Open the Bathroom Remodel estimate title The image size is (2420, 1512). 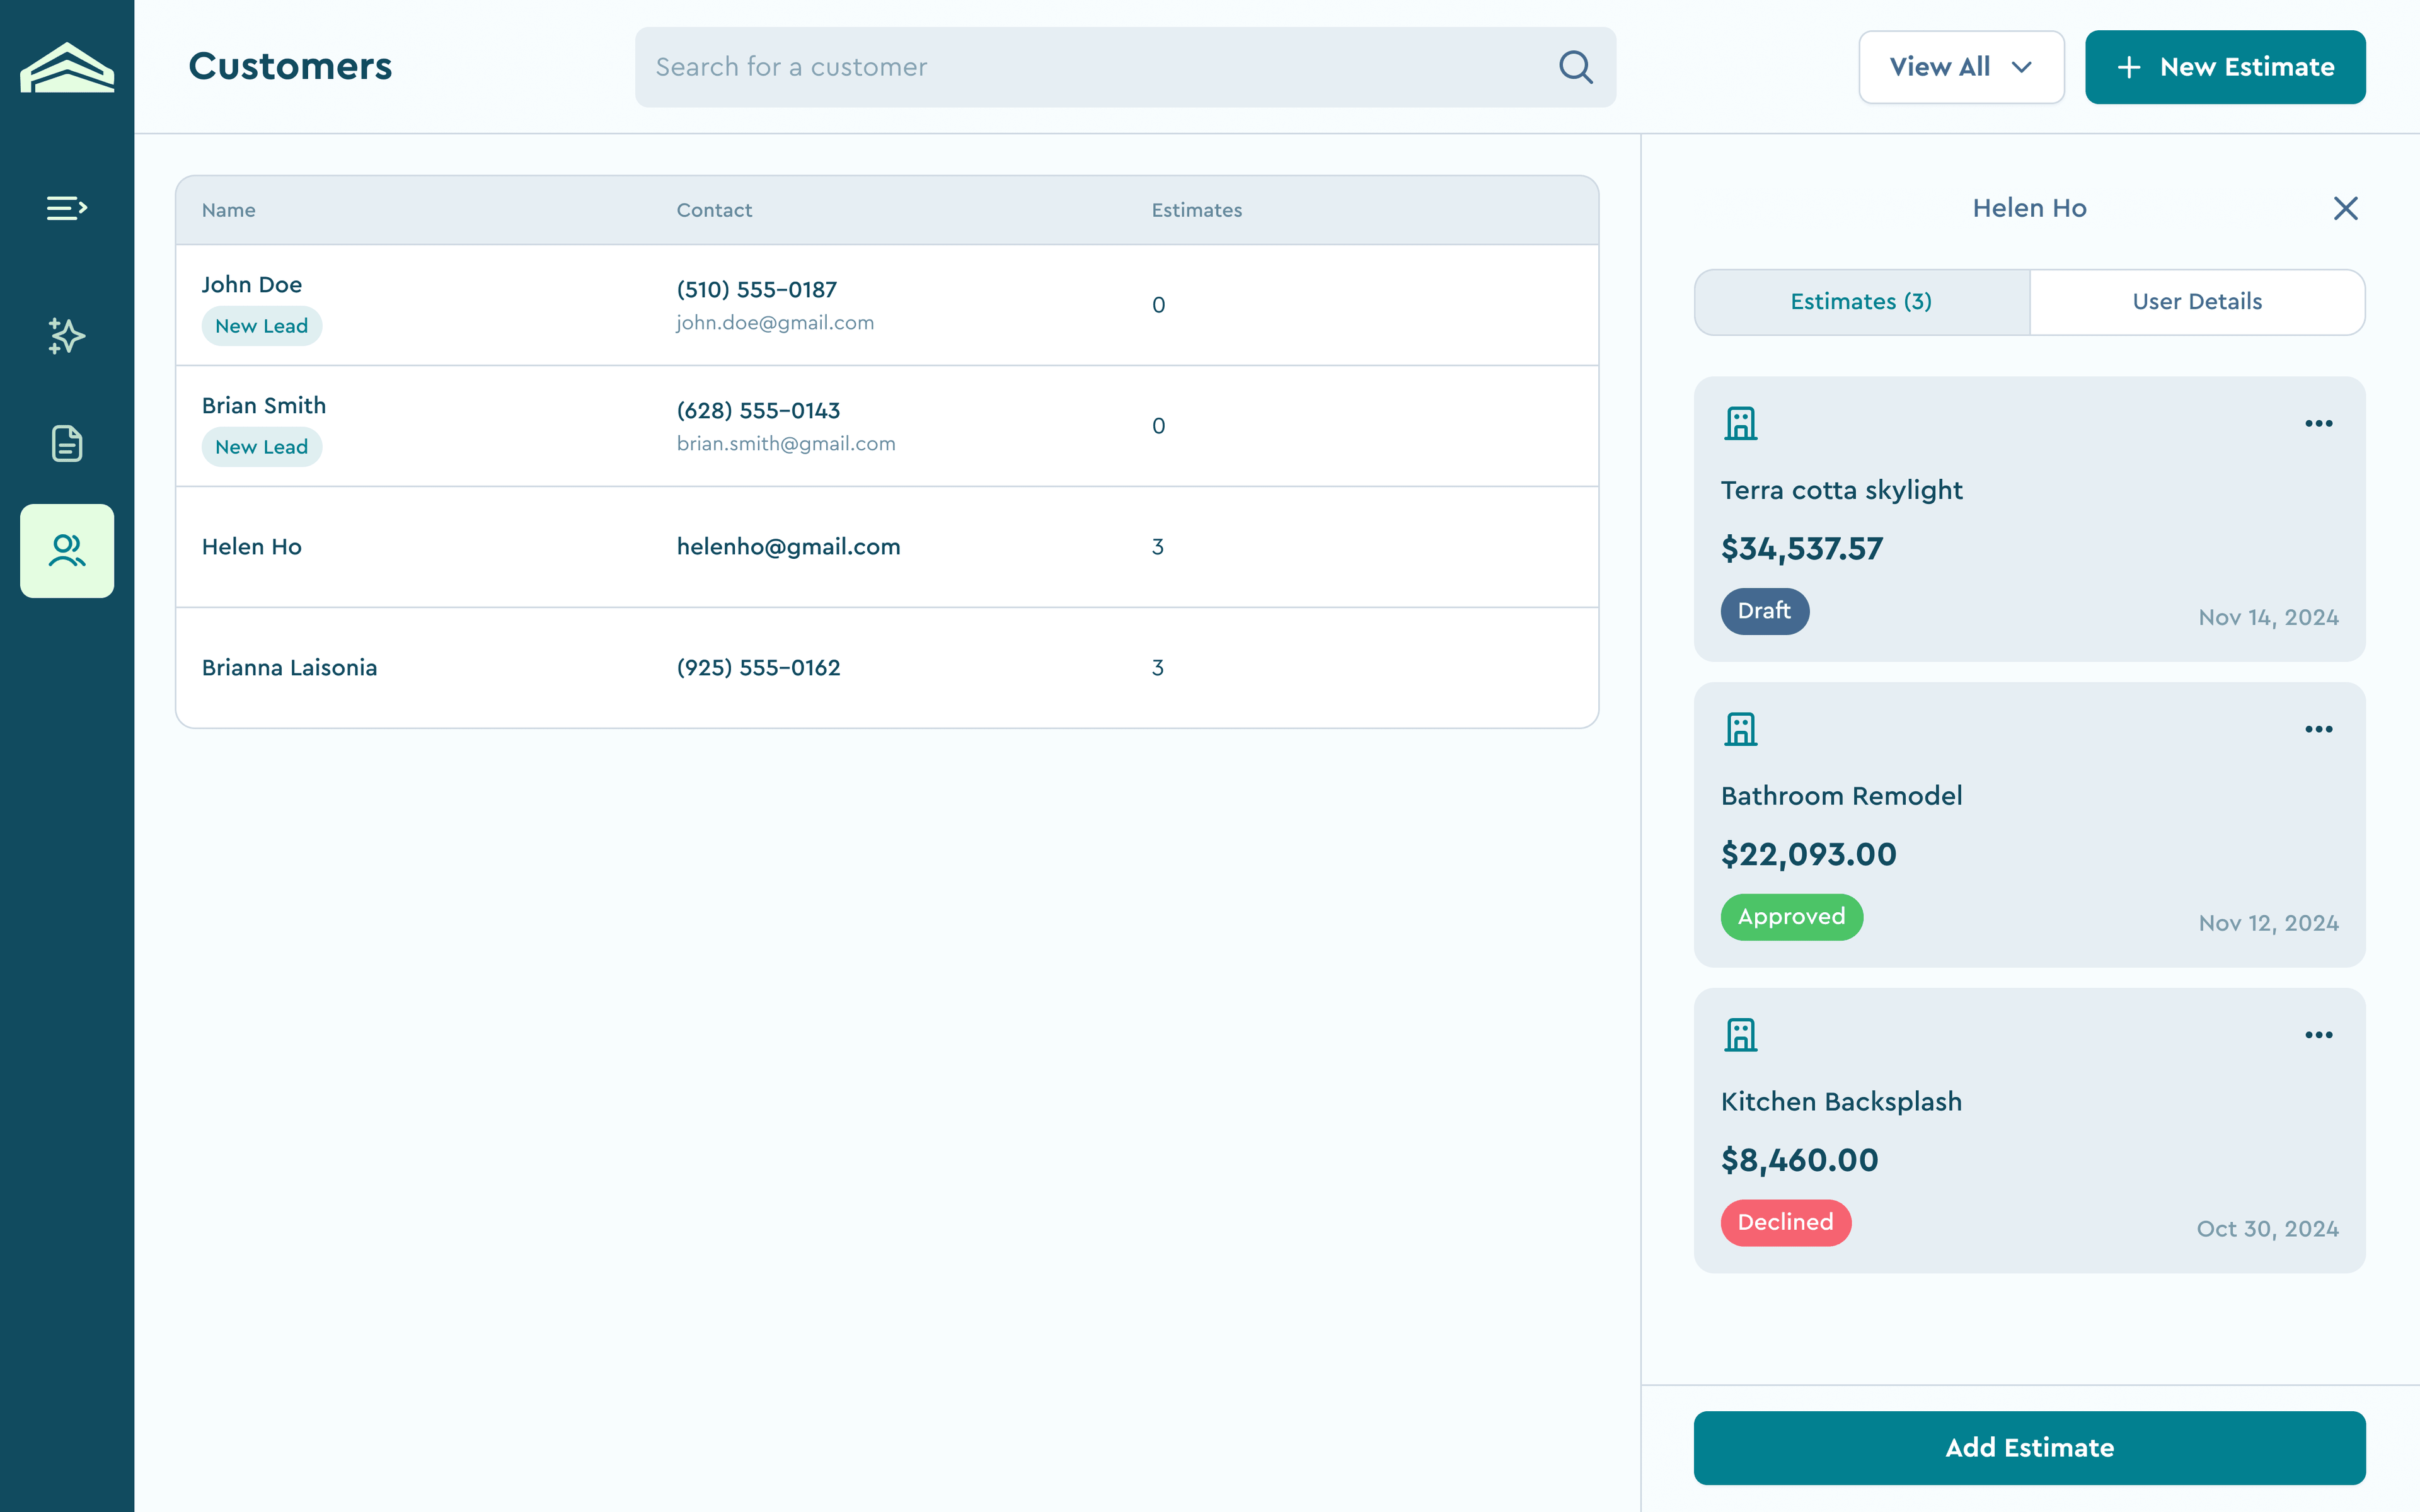pos(1842,796)
